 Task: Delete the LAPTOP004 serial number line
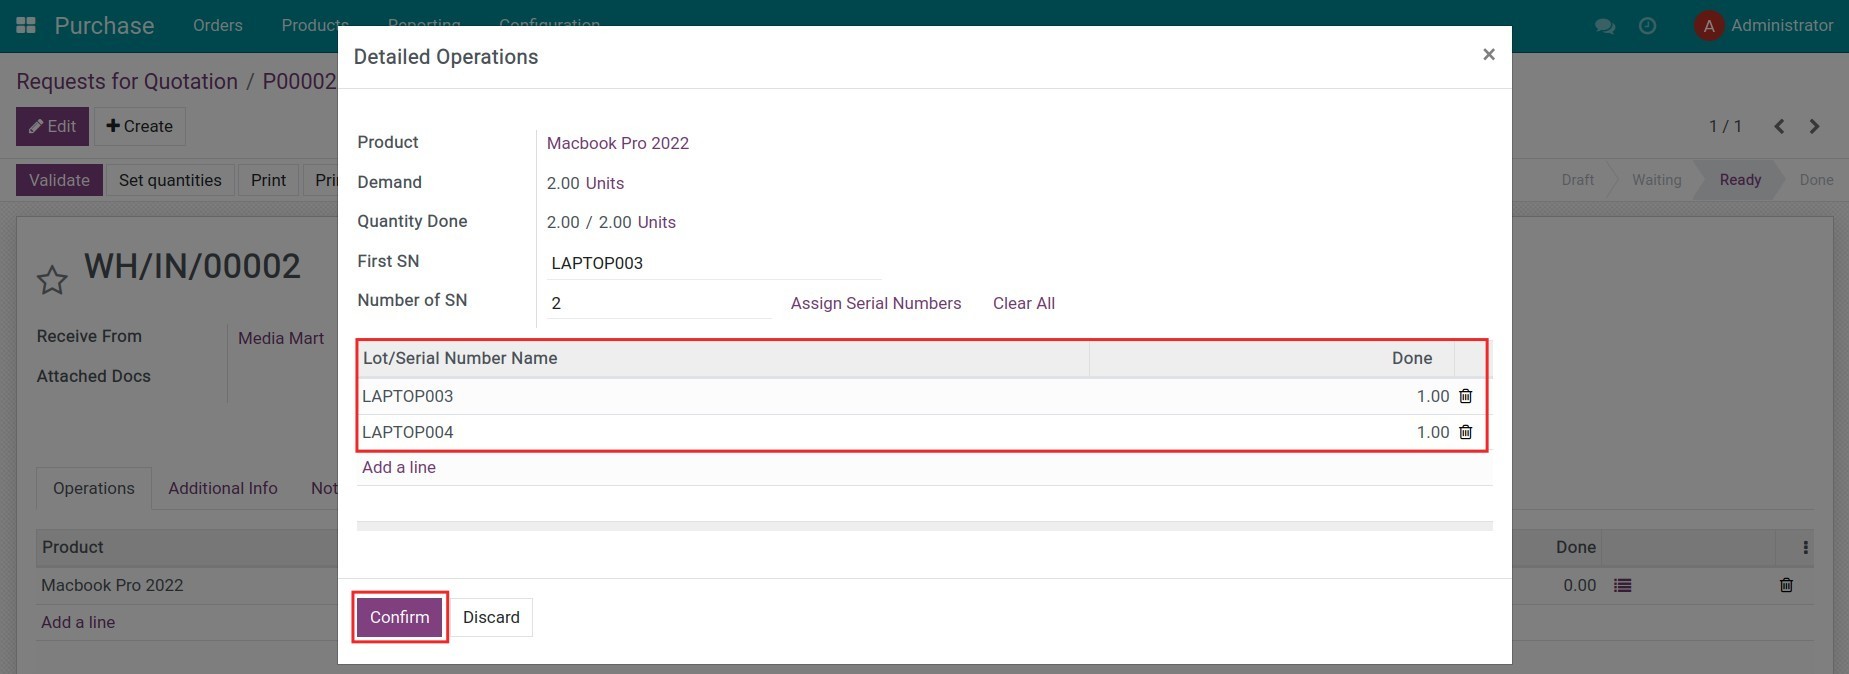click(x=1465, y=432)
